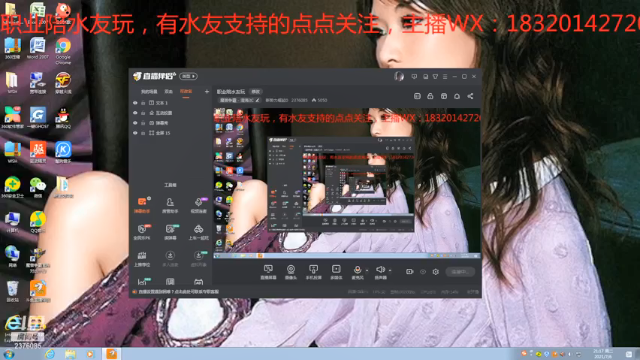Click the stream preview area
The width and height of the screenshot is (640, 360).
[347, 183]
